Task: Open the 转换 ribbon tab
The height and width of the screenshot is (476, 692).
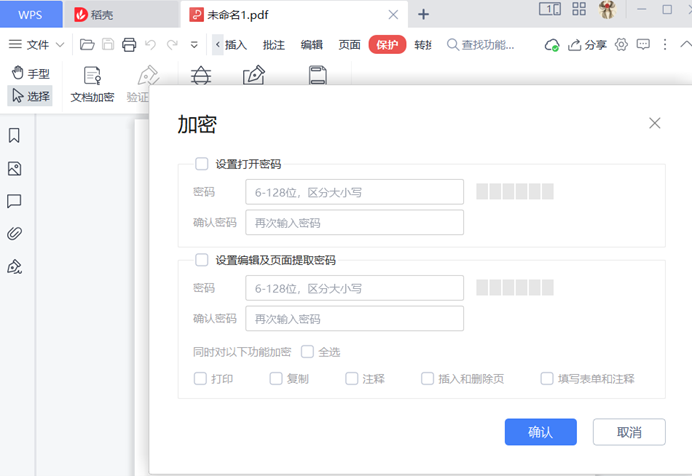Action: pyautogui.click(x=423, y=45)
